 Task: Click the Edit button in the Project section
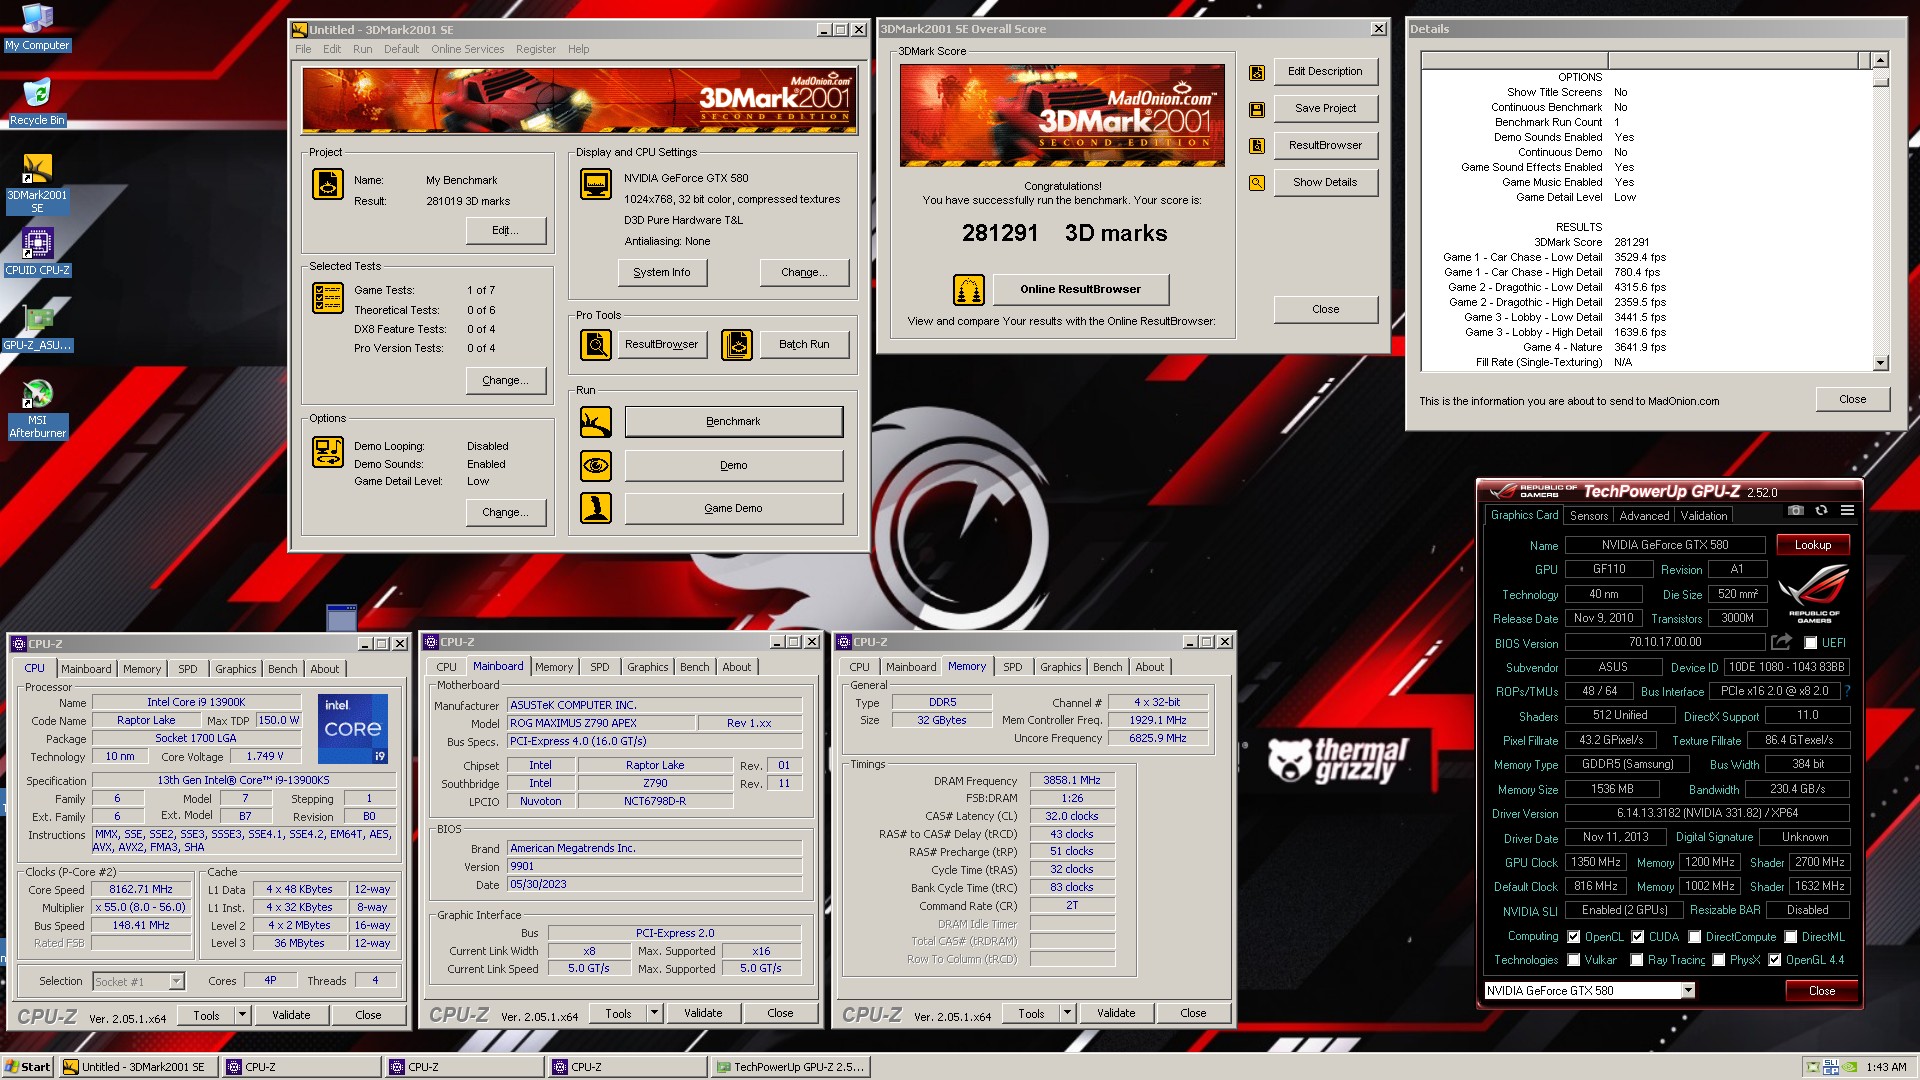(x=506, y=230)
